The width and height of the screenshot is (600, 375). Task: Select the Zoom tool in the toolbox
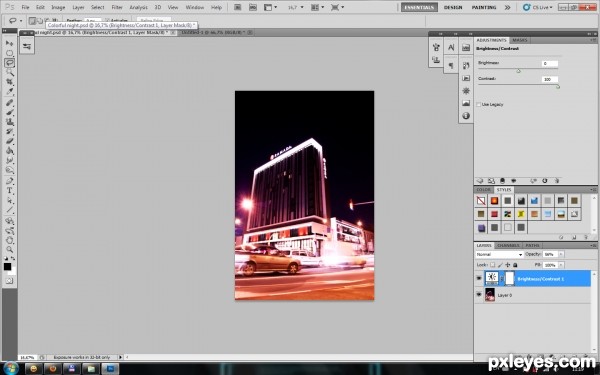[x=9, y=250]
